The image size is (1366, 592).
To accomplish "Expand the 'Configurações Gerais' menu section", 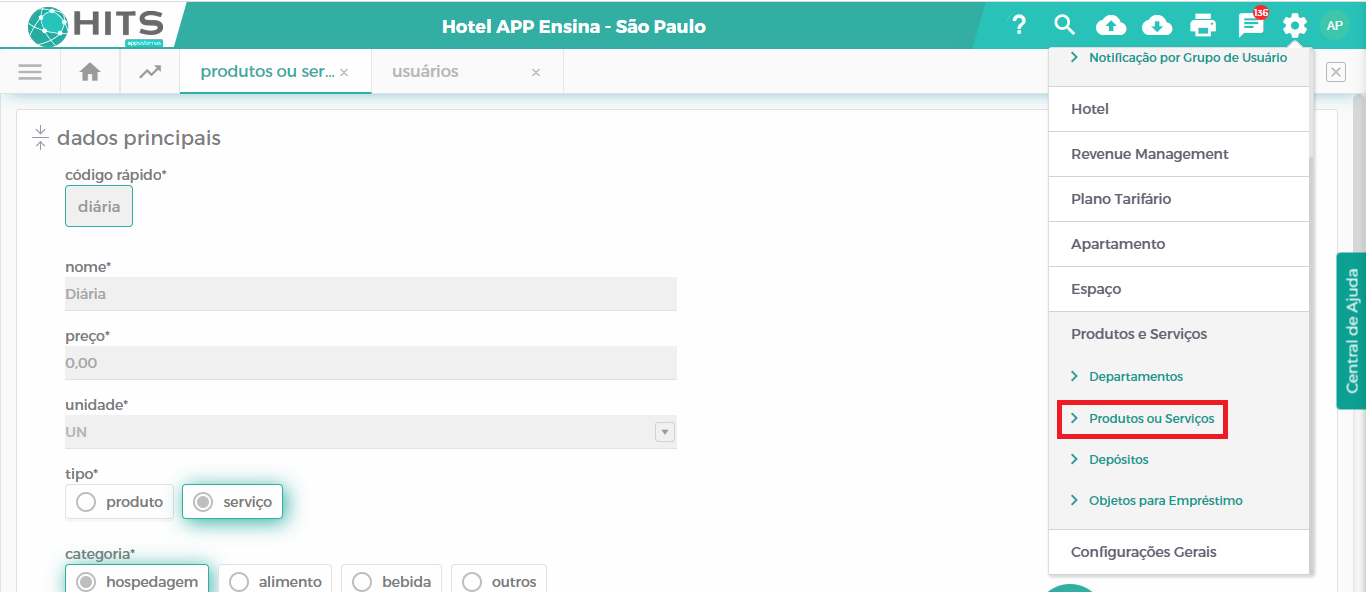I will point(1143,552).
